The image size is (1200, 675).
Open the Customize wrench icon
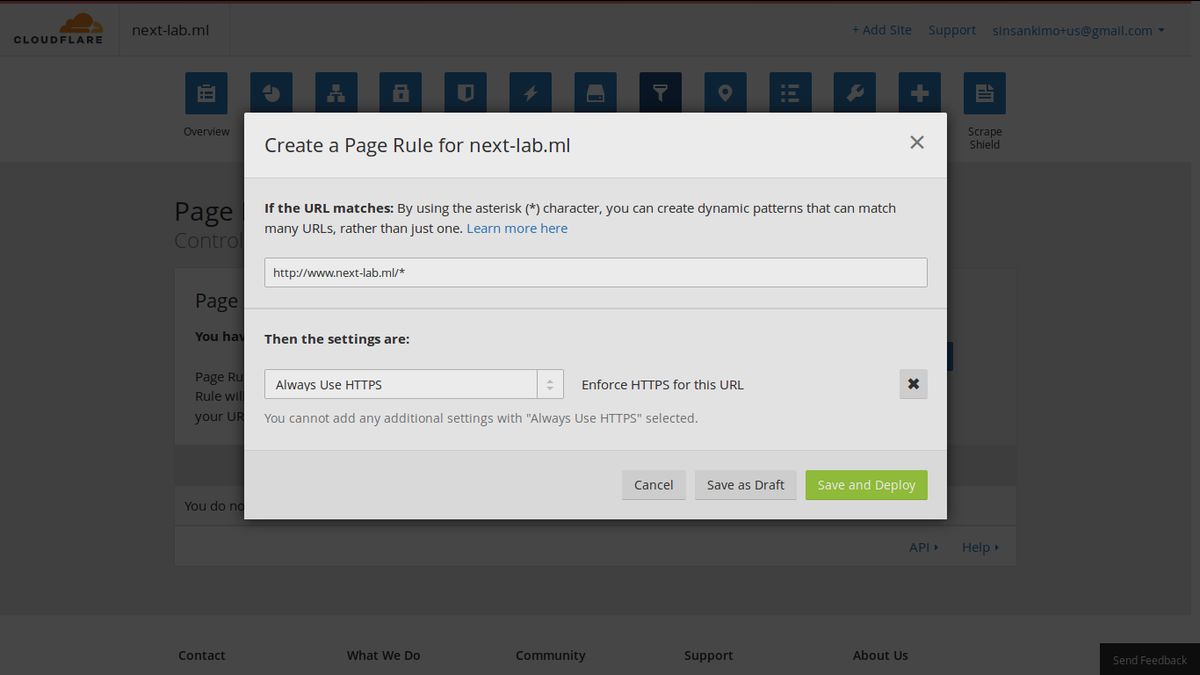pos(855,93)
